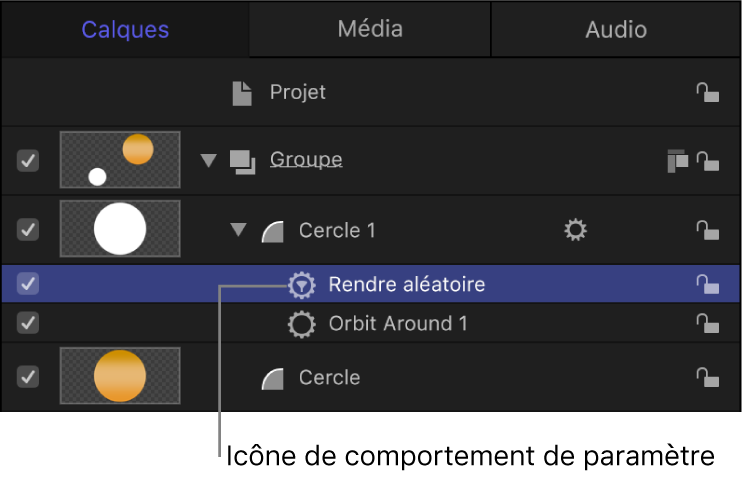Screen dimensions: 742x479
Task: Click the 2D/3D group stack icon on Groupe
Action: (x=677, y=160)
